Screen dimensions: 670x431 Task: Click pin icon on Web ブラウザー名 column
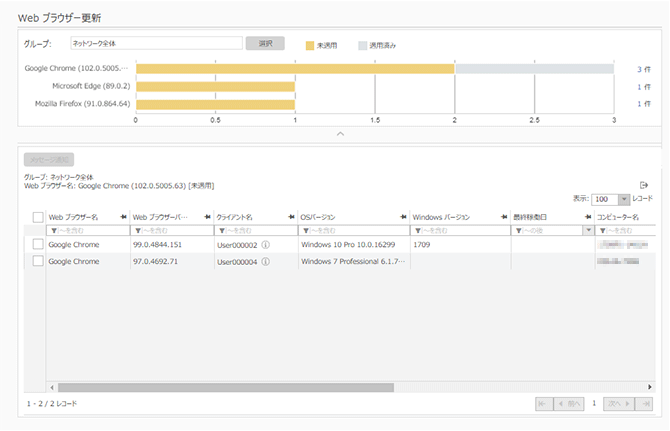coord(121,217)
